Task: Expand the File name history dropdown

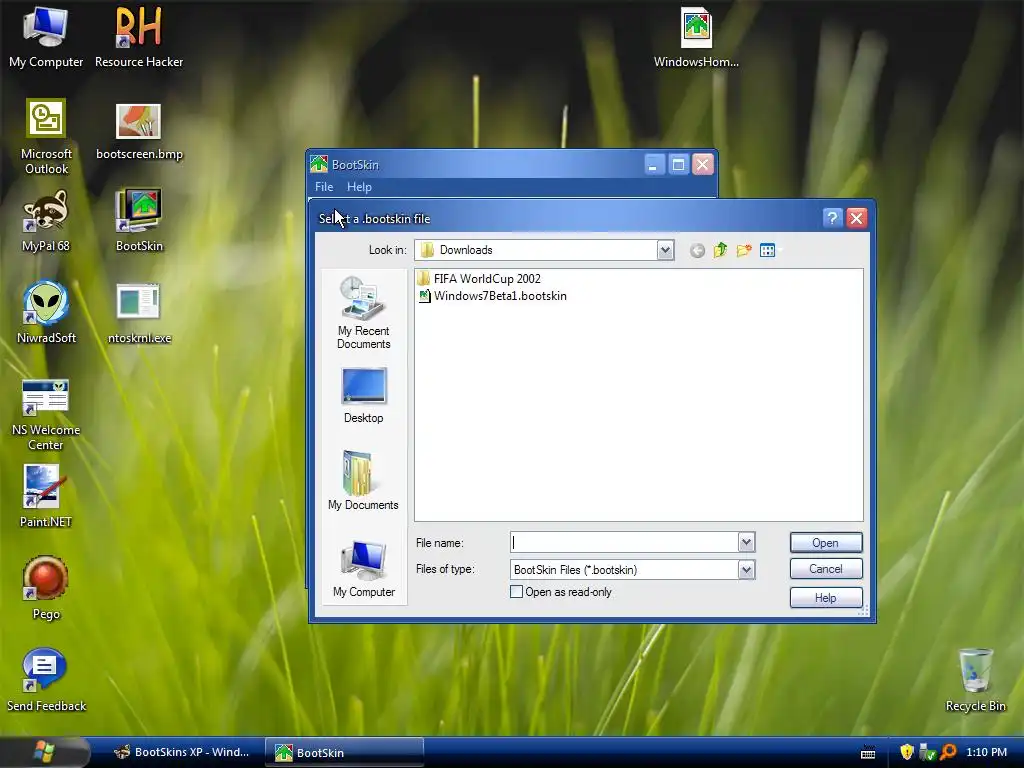Action: pyautogui.click(x=746, y=542)
